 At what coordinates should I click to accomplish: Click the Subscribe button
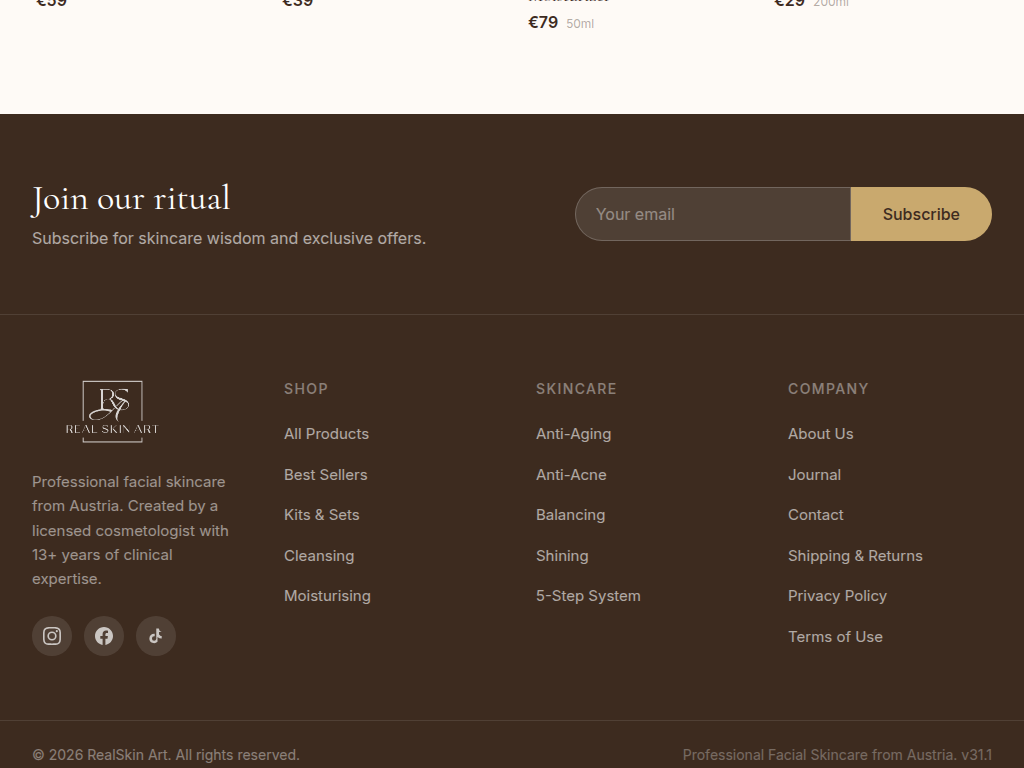pos(920,214)
